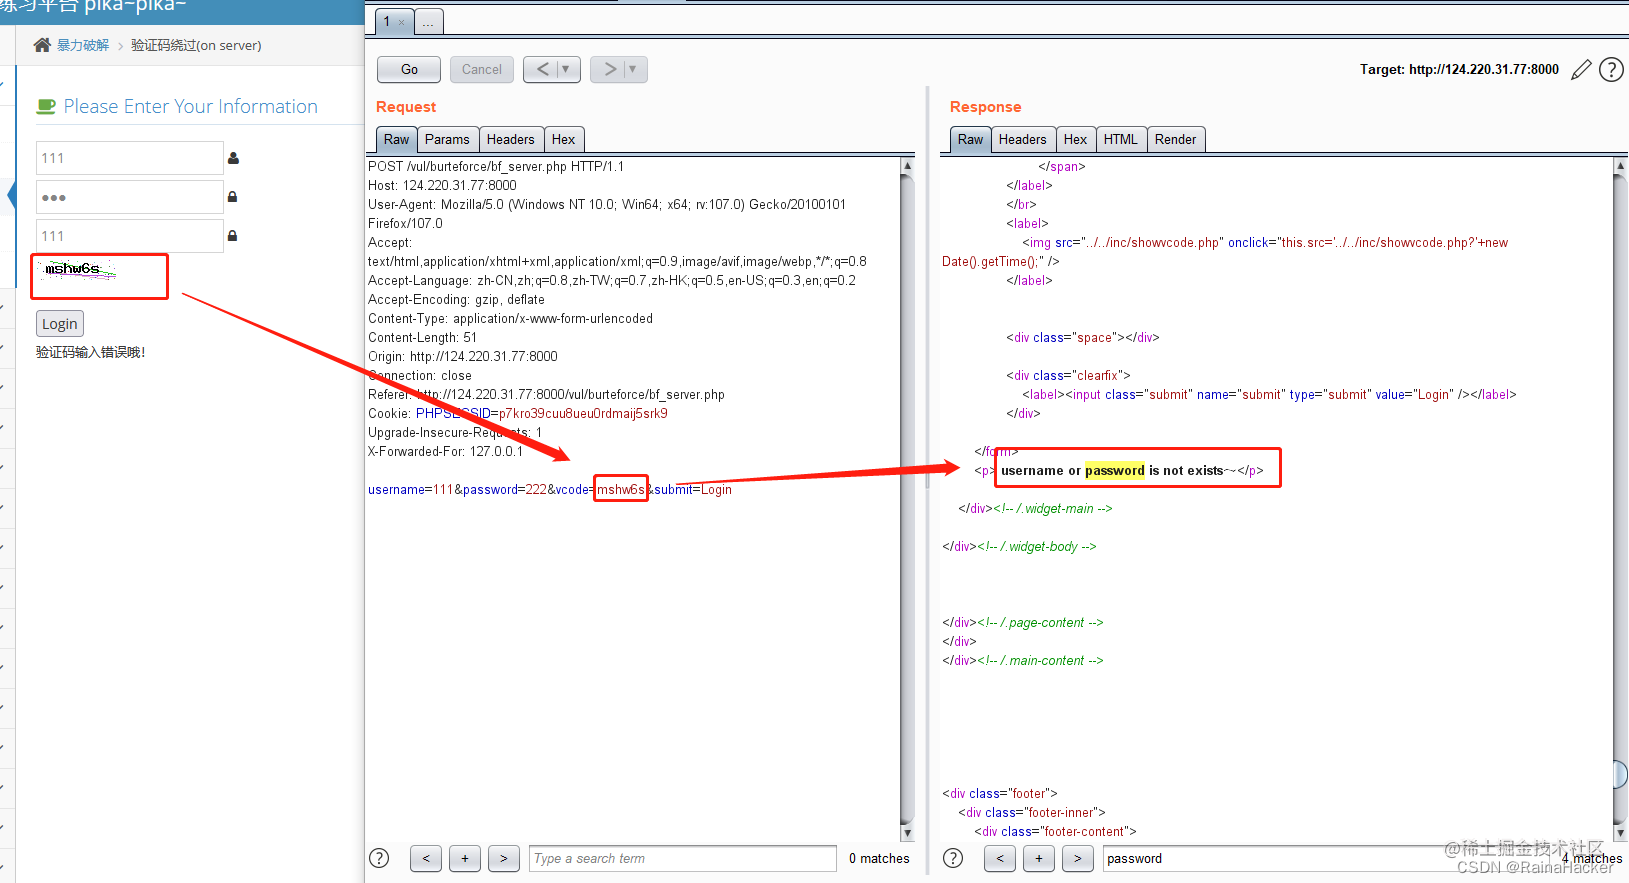Image resolution: width=1629 pixels, height=883 pixels.
Task: Click lock icon beside vcode field
Action: pyautogui.click(x=232, y=236)
